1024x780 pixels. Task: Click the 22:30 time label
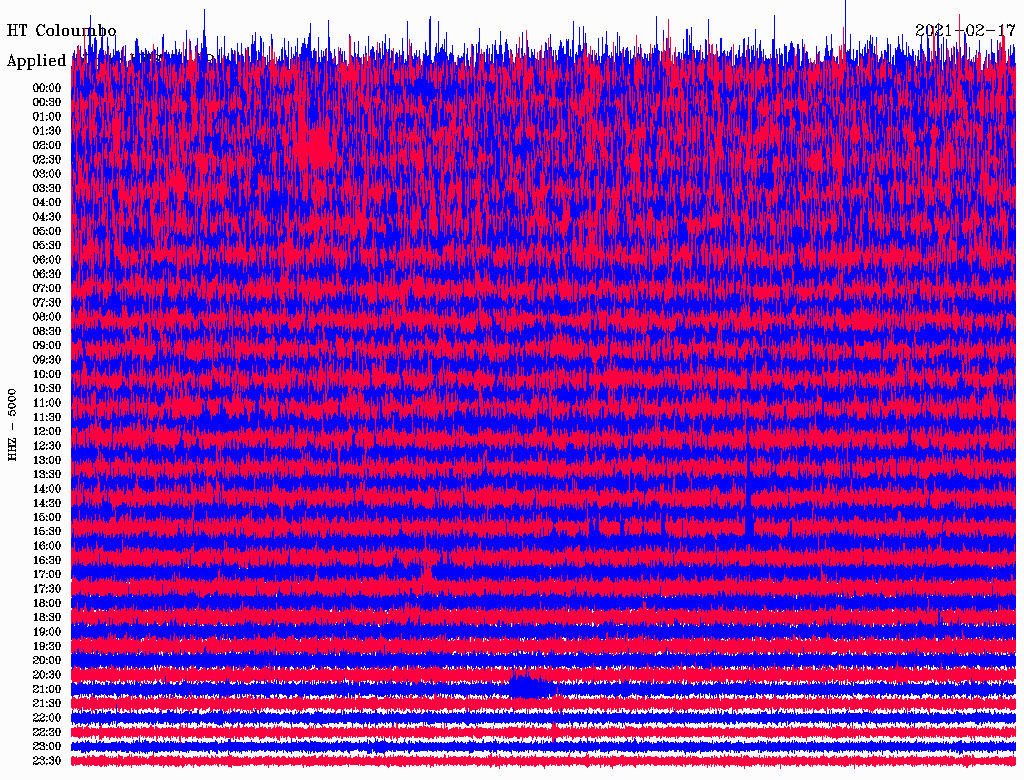(47, 732)
